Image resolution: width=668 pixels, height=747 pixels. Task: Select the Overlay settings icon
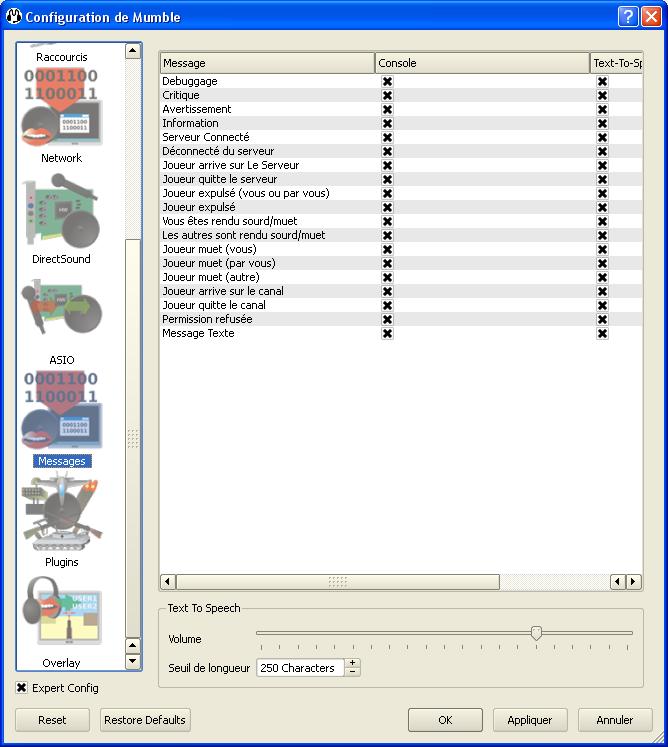(61, 617)
